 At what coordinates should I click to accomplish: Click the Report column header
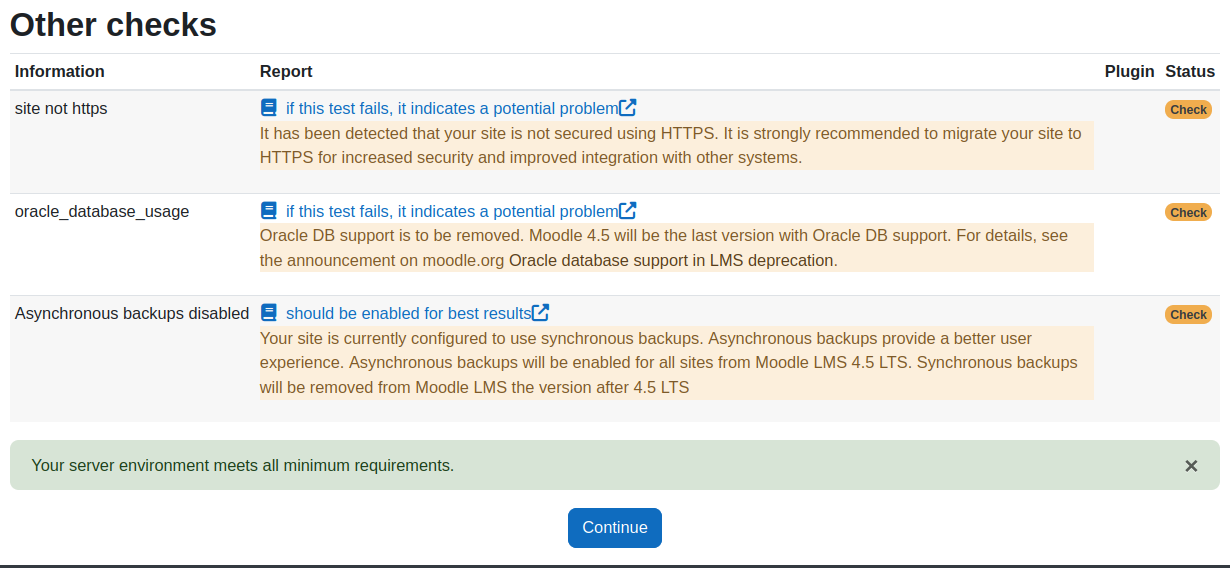286,72
